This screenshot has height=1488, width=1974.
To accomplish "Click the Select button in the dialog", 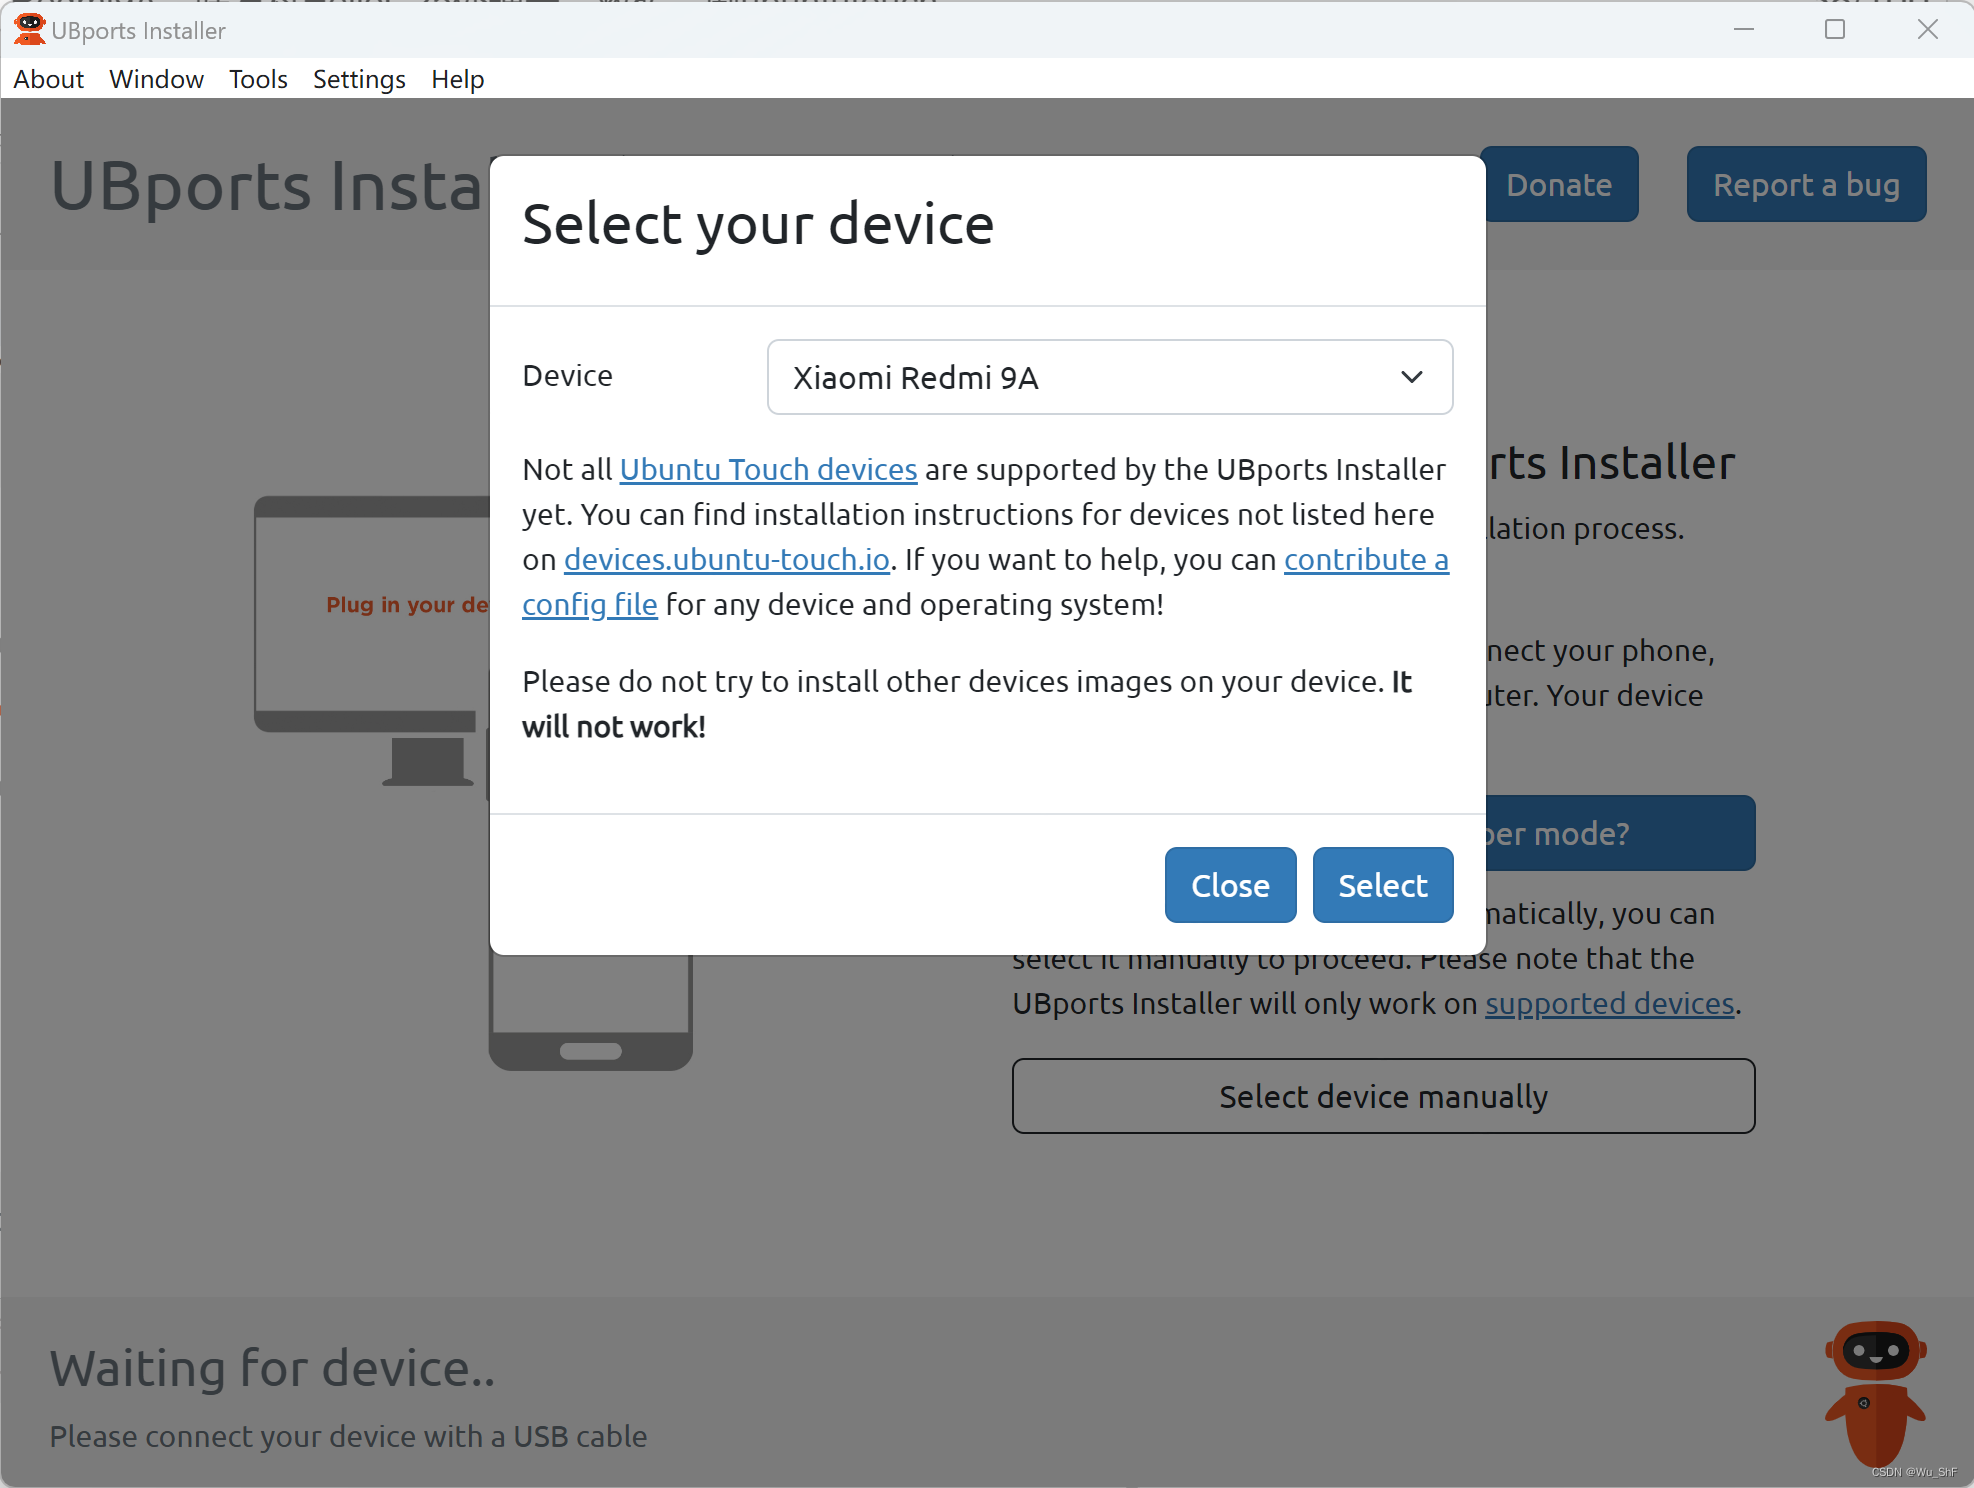I will click(1382, 885).
